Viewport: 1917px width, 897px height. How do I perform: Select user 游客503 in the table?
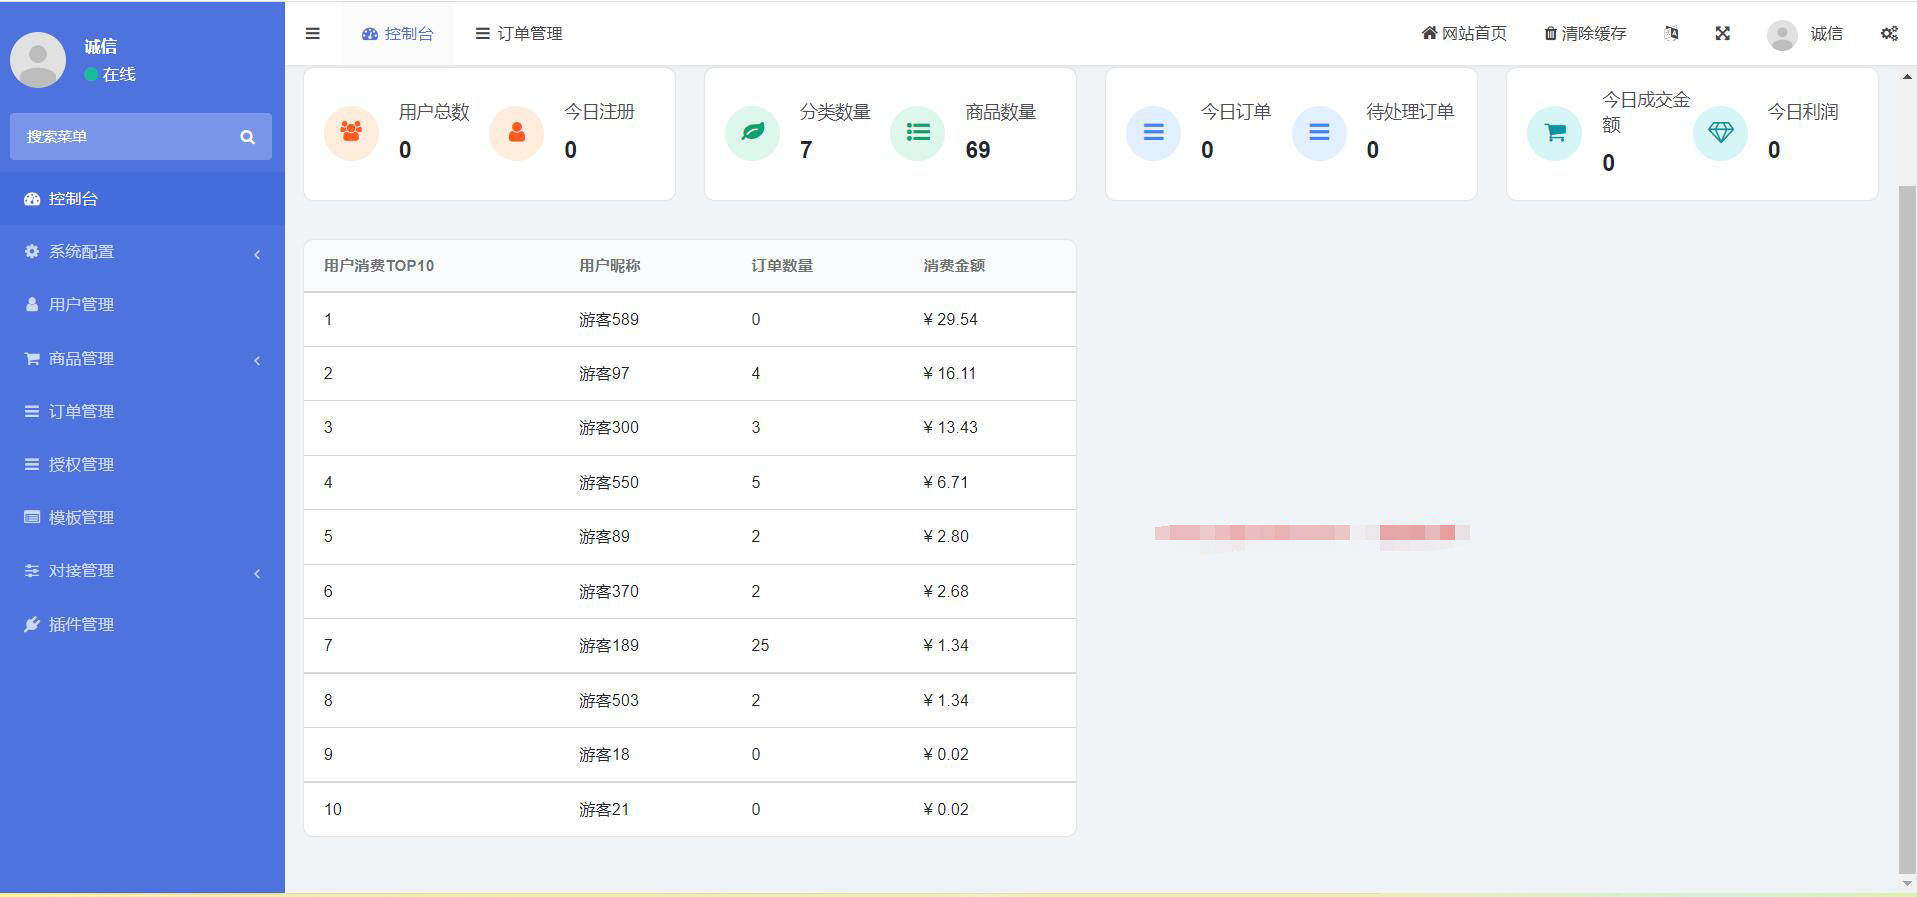pos(609,701)
